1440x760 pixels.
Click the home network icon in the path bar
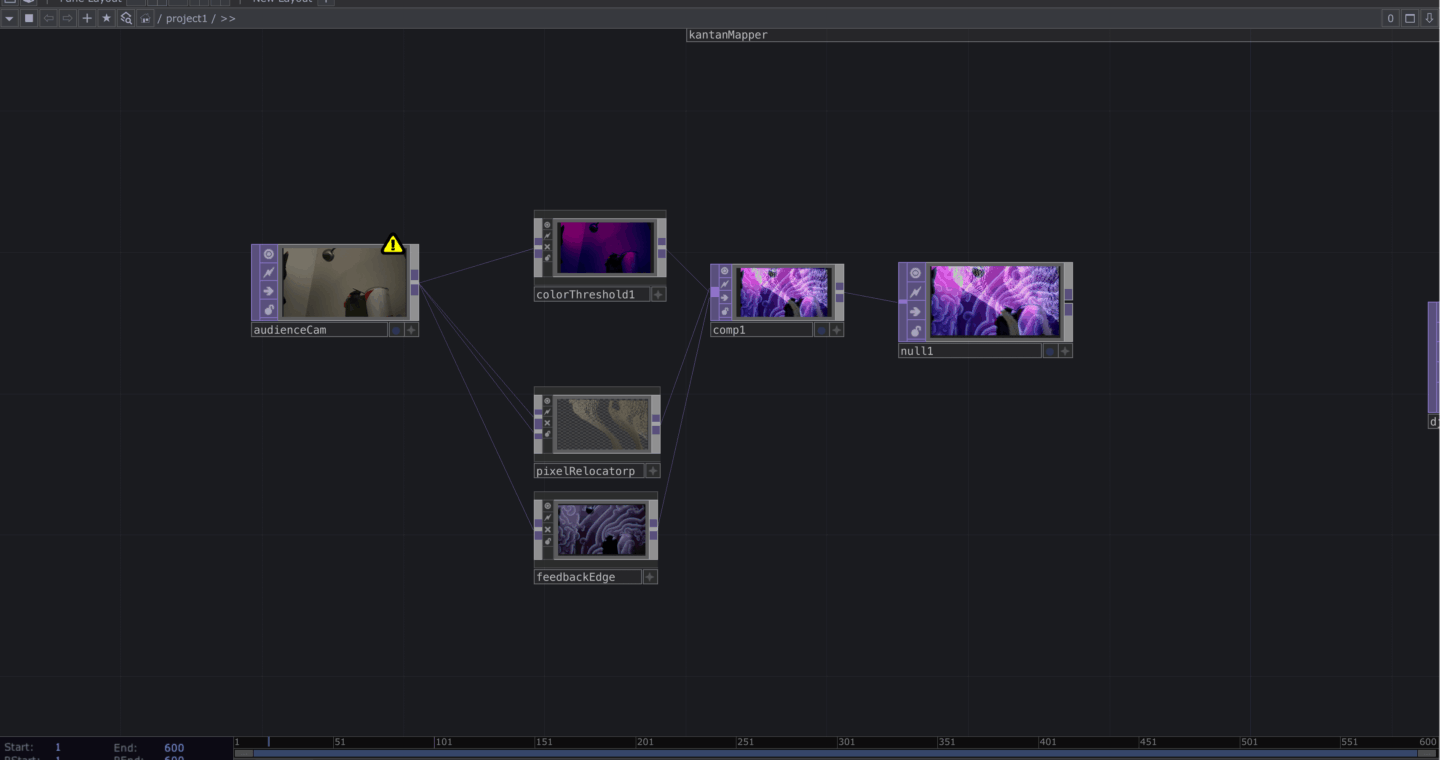tap(145, 18)
